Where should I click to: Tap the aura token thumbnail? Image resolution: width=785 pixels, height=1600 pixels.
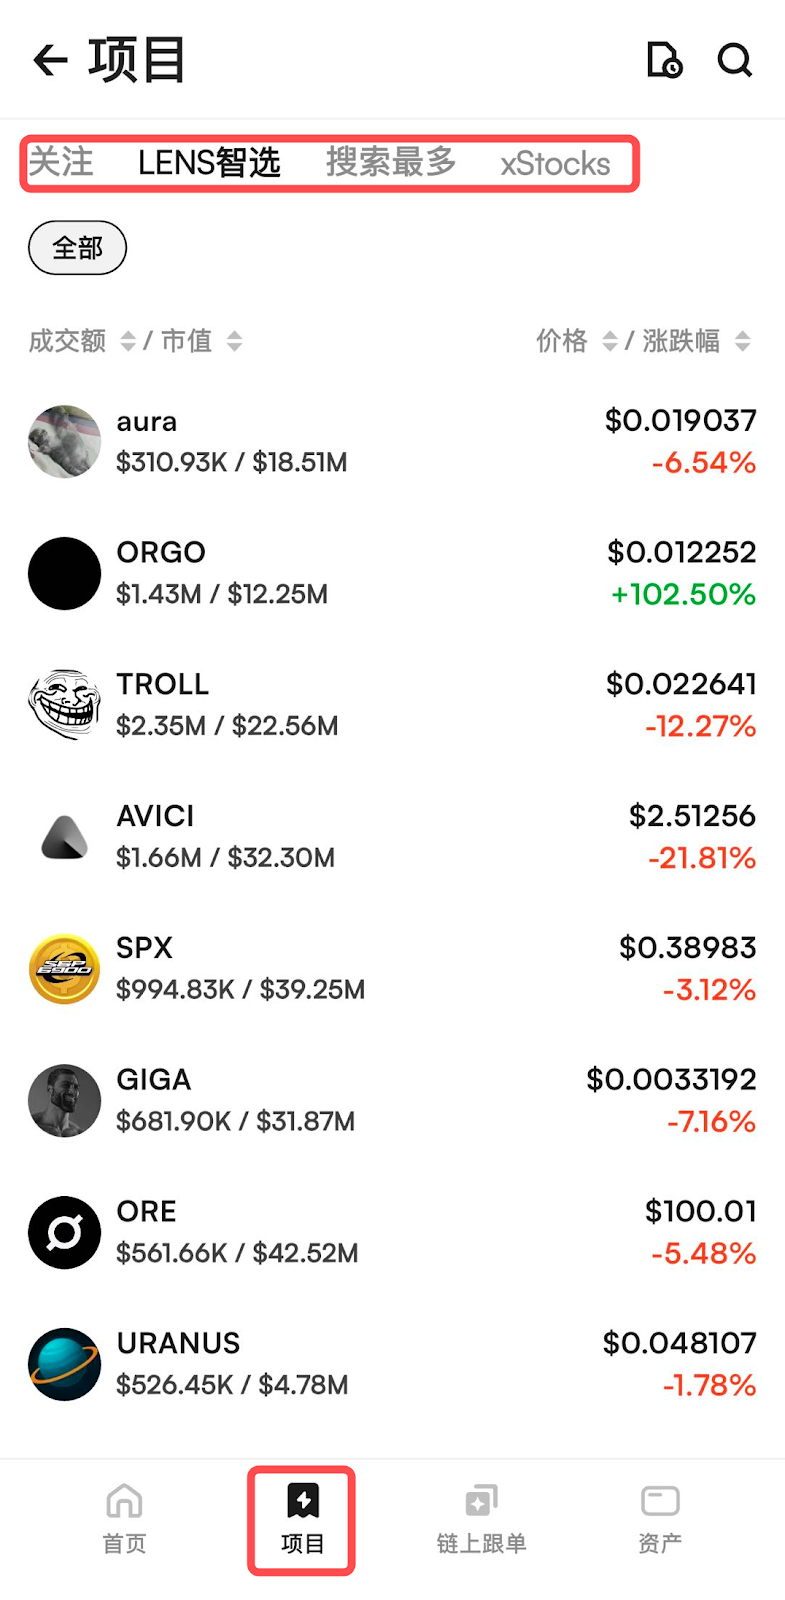pyautogui.click(x=65, y=441)
